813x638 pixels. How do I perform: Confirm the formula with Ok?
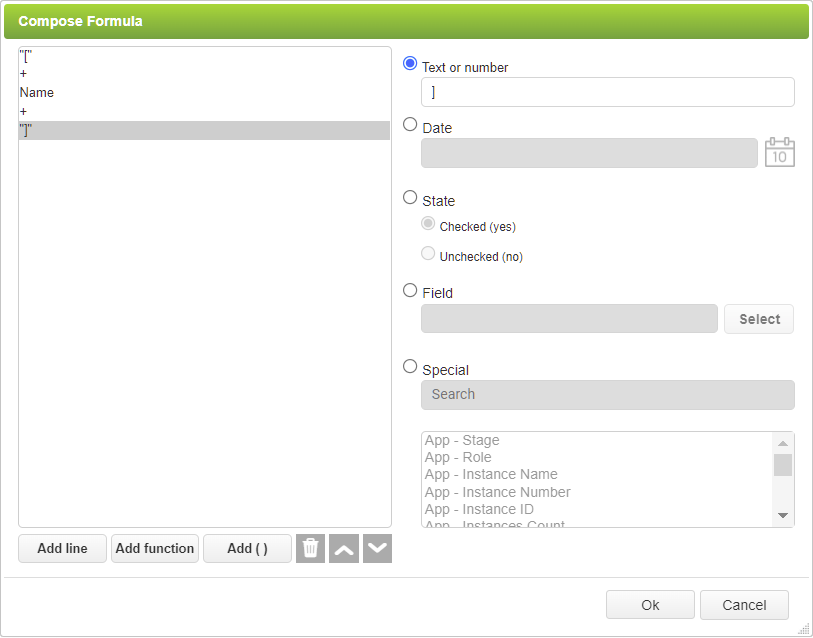pyautogui.click(x=650, y=605)
